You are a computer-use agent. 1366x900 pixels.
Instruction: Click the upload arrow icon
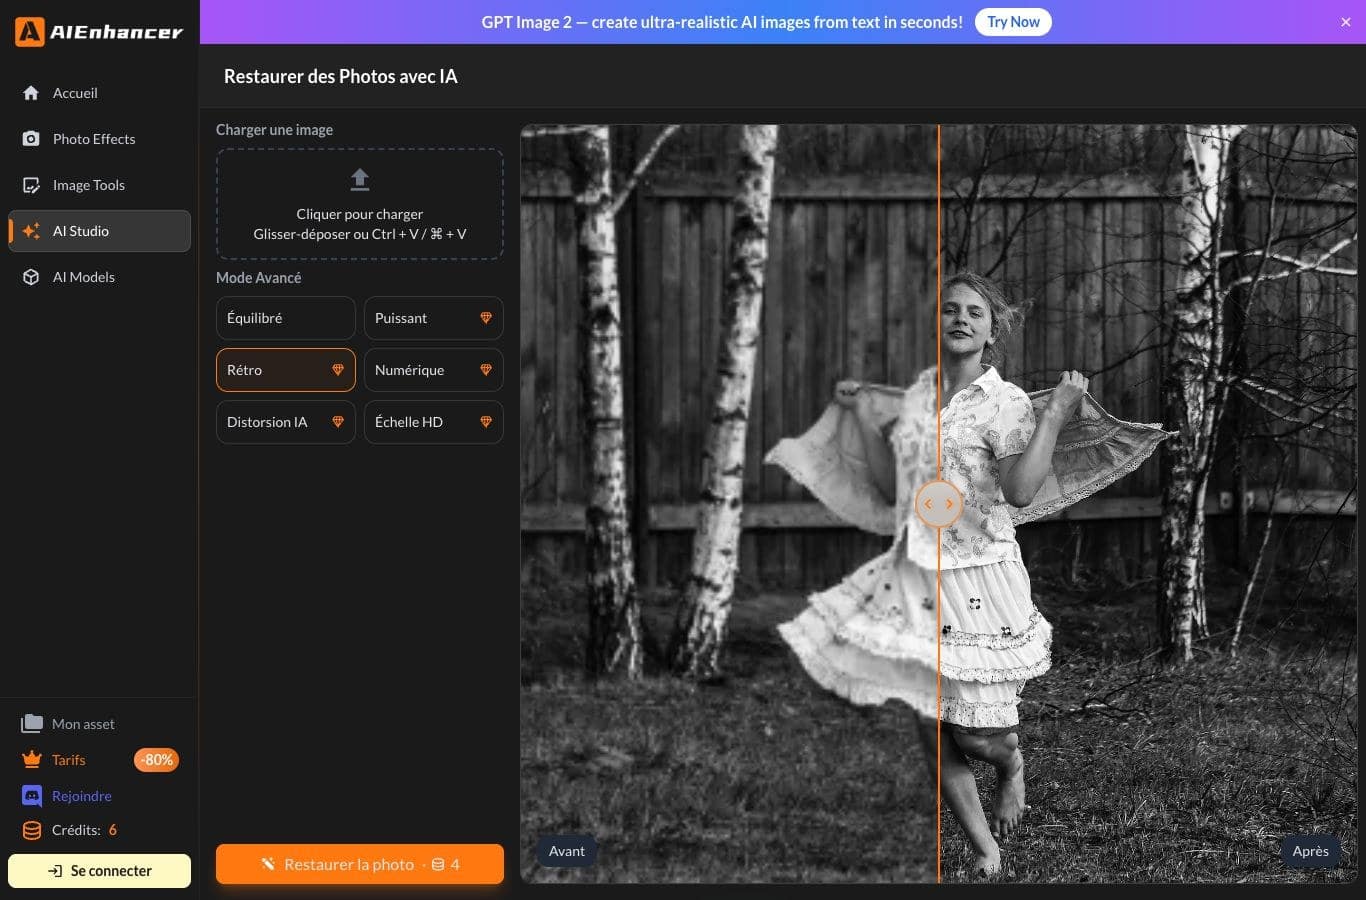pos(360,179)
